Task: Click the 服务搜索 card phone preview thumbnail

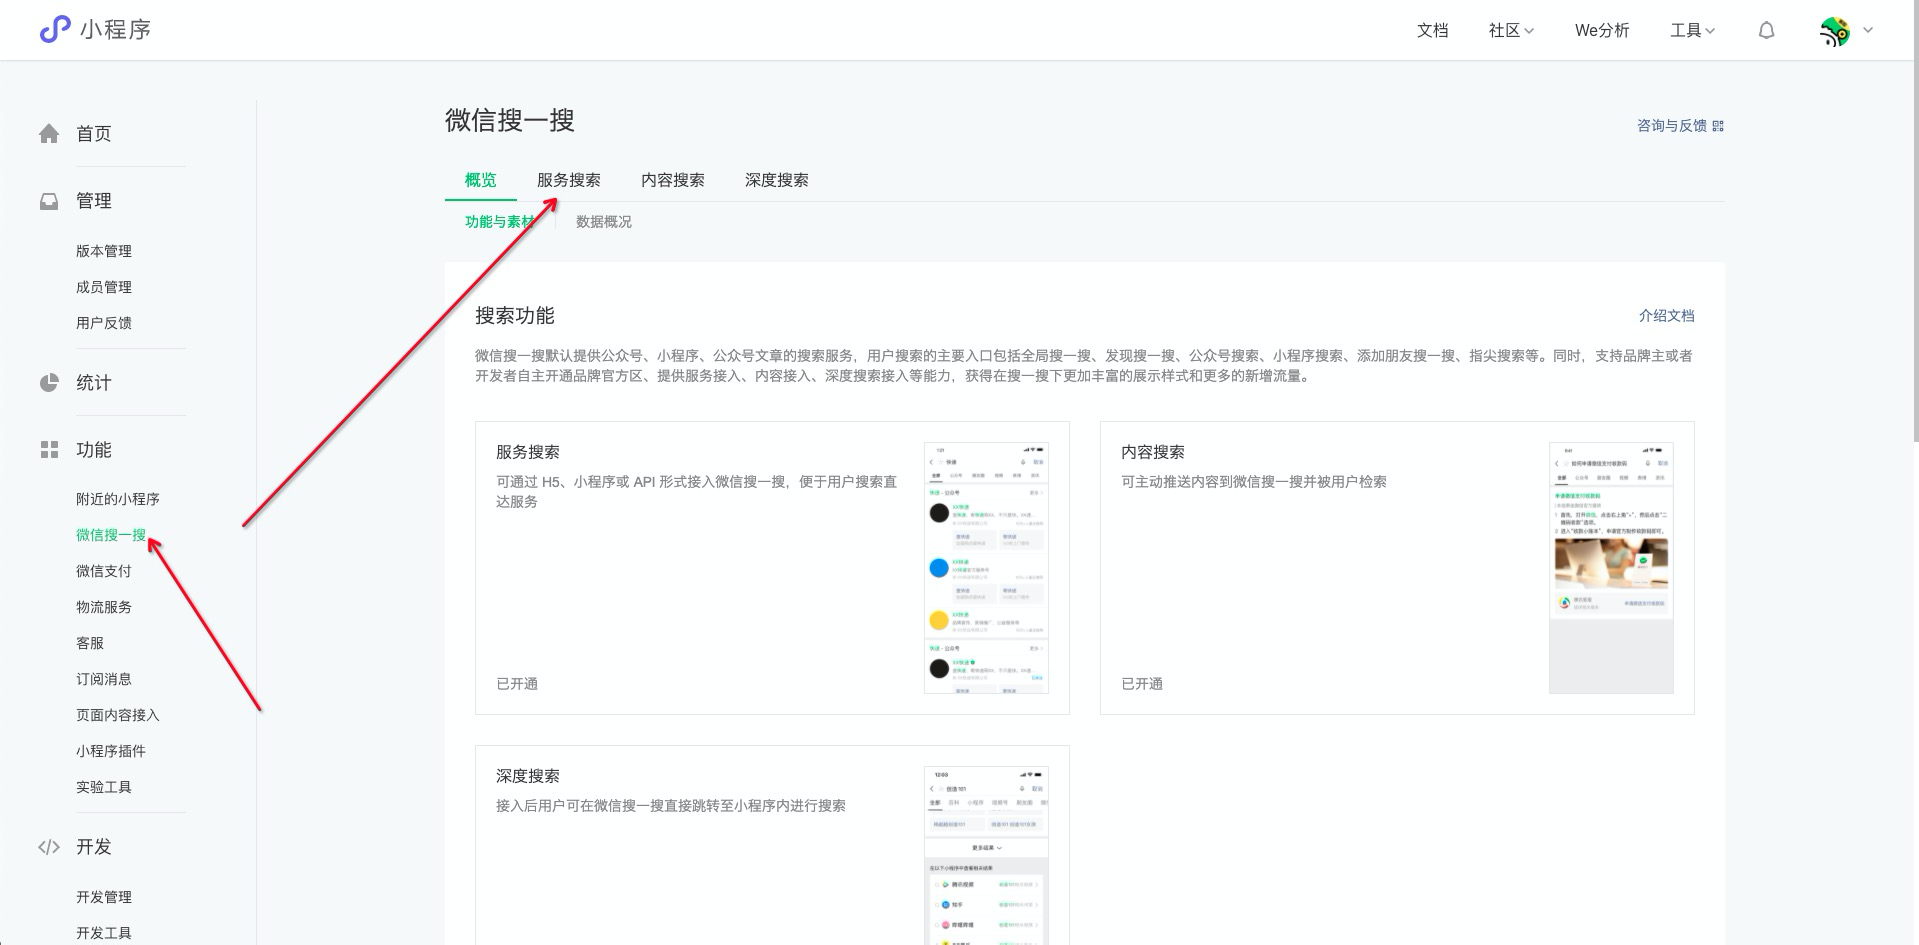Action: tap(986, 568)
